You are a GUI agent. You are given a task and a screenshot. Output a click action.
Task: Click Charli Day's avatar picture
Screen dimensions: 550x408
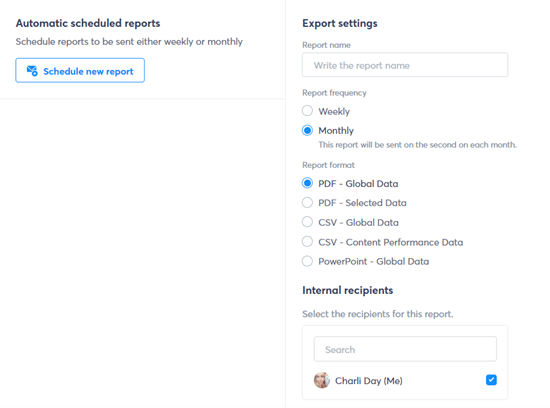pos(322,380)
